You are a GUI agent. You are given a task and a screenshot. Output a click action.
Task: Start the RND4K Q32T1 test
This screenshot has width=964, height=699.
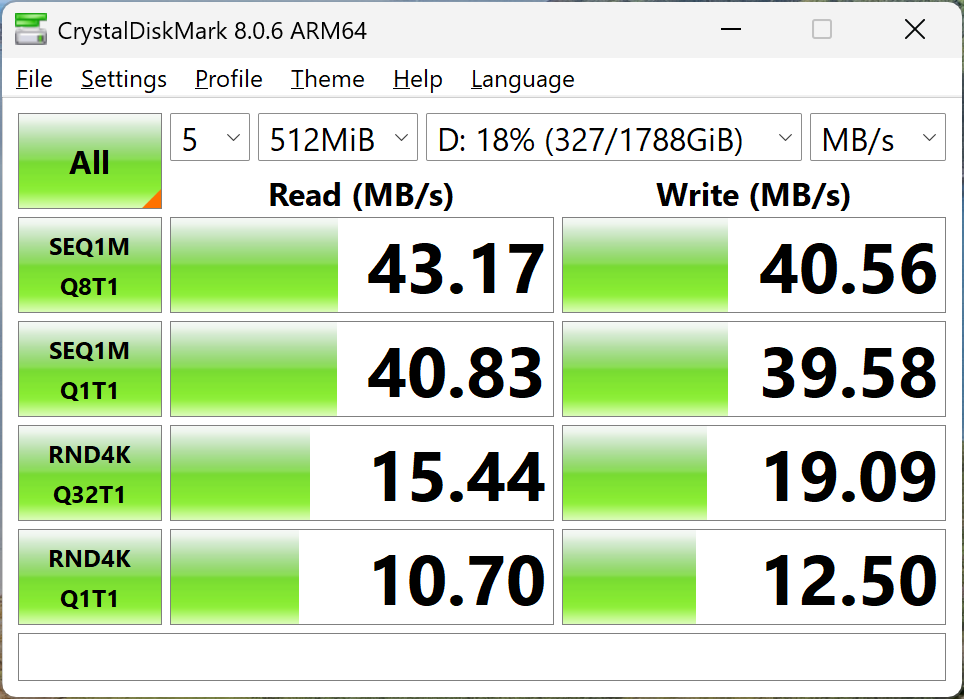coord(89,473)
